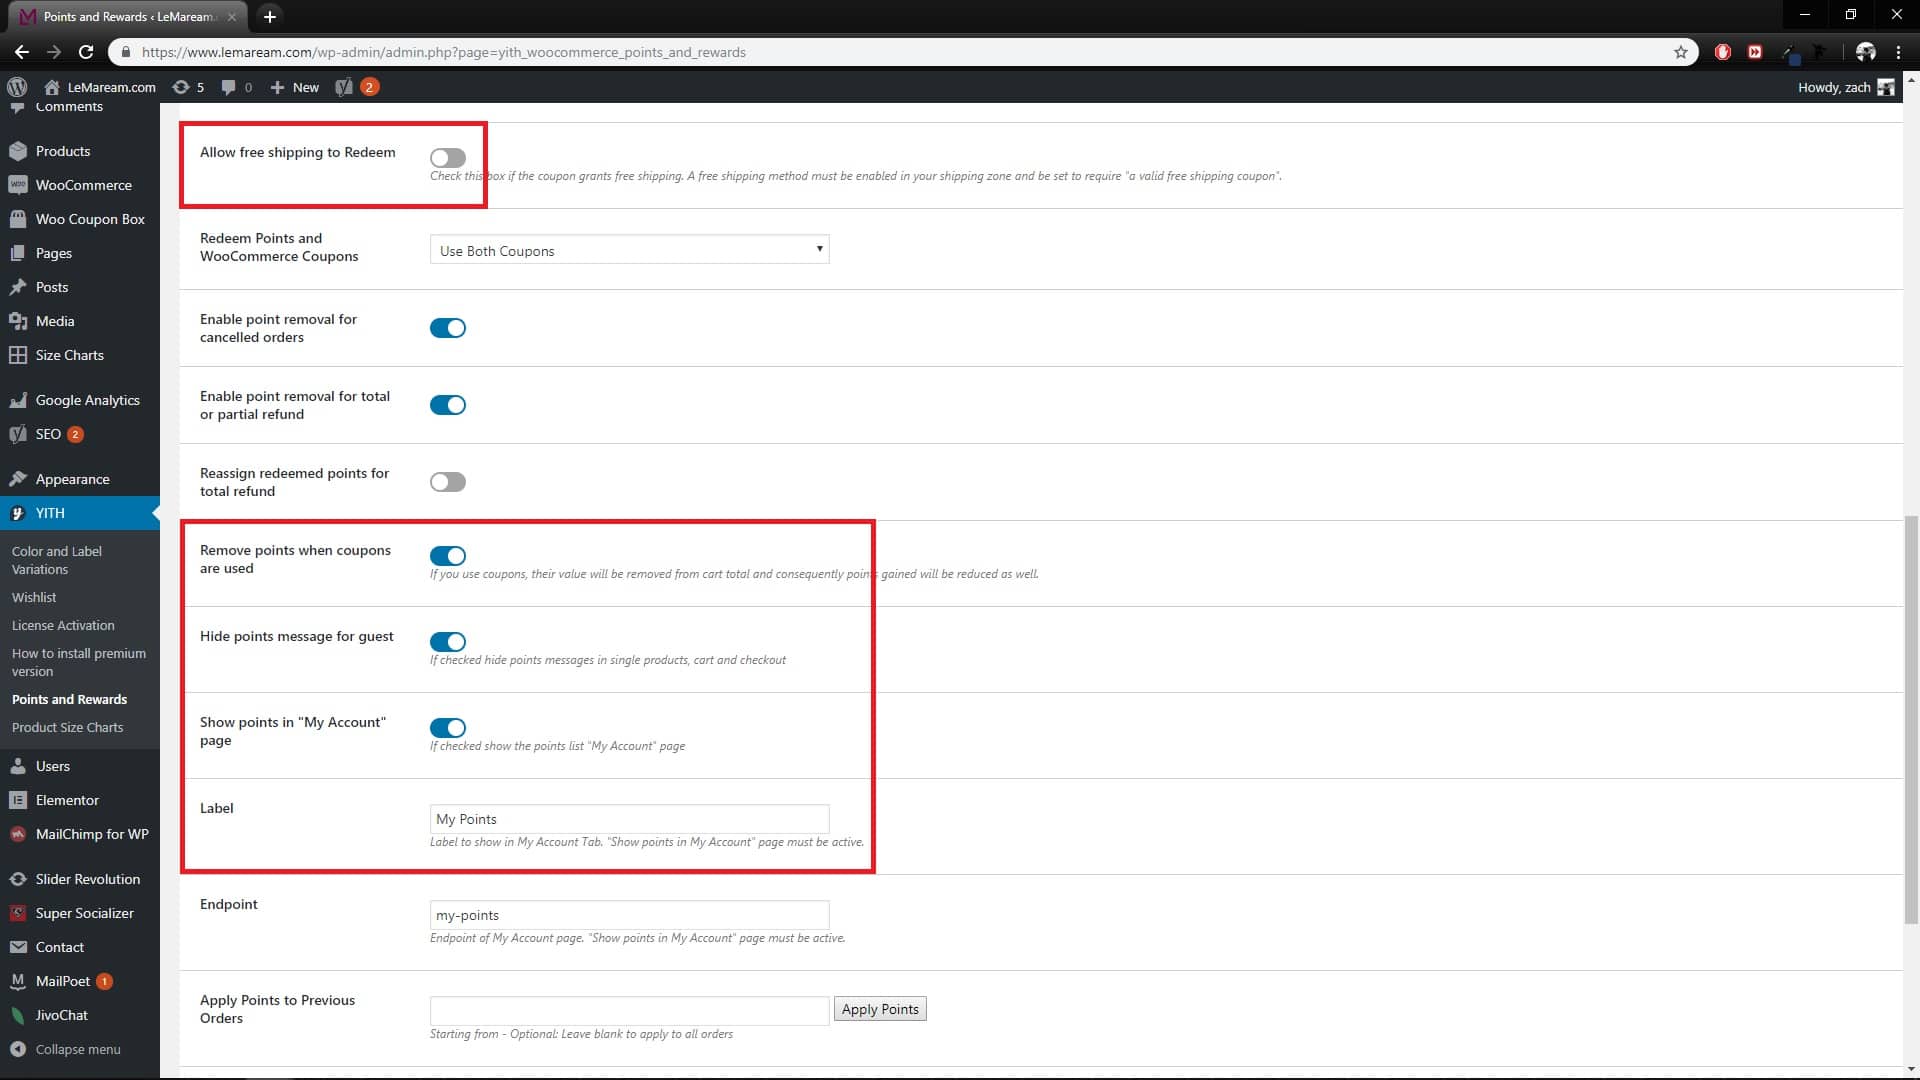
Task: Enable Reassign redeemed points for total refund
Action: [448, 482]
